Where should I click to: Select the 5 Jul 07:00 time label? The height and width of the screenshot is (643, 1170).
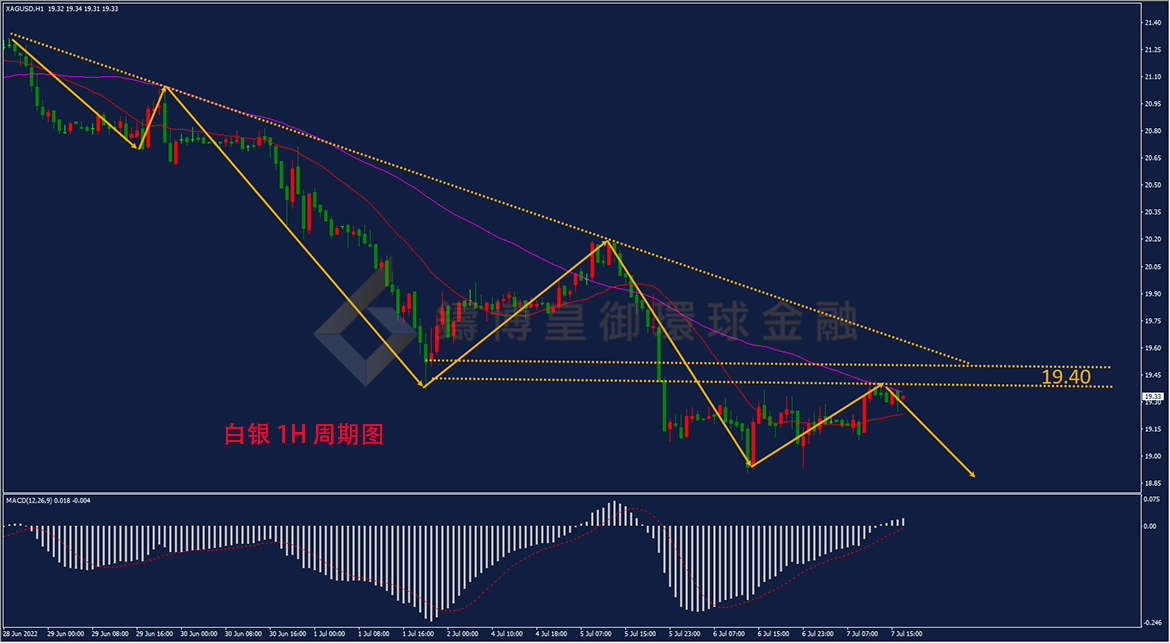click(595, 633)
